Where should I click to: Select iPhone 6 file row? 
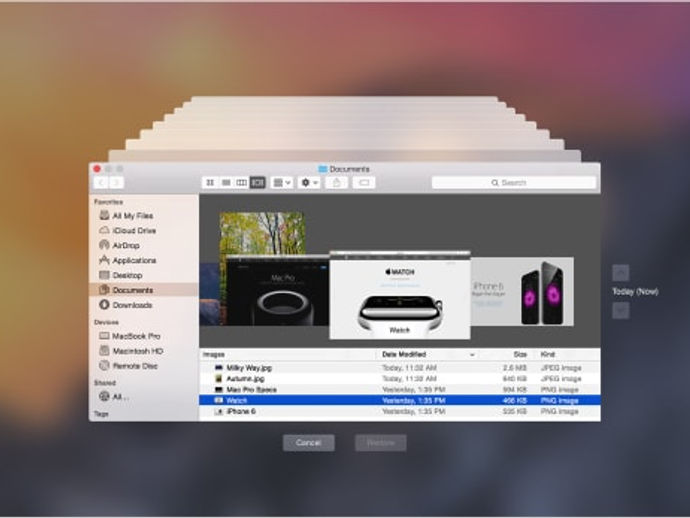click(x=400, y=412)
